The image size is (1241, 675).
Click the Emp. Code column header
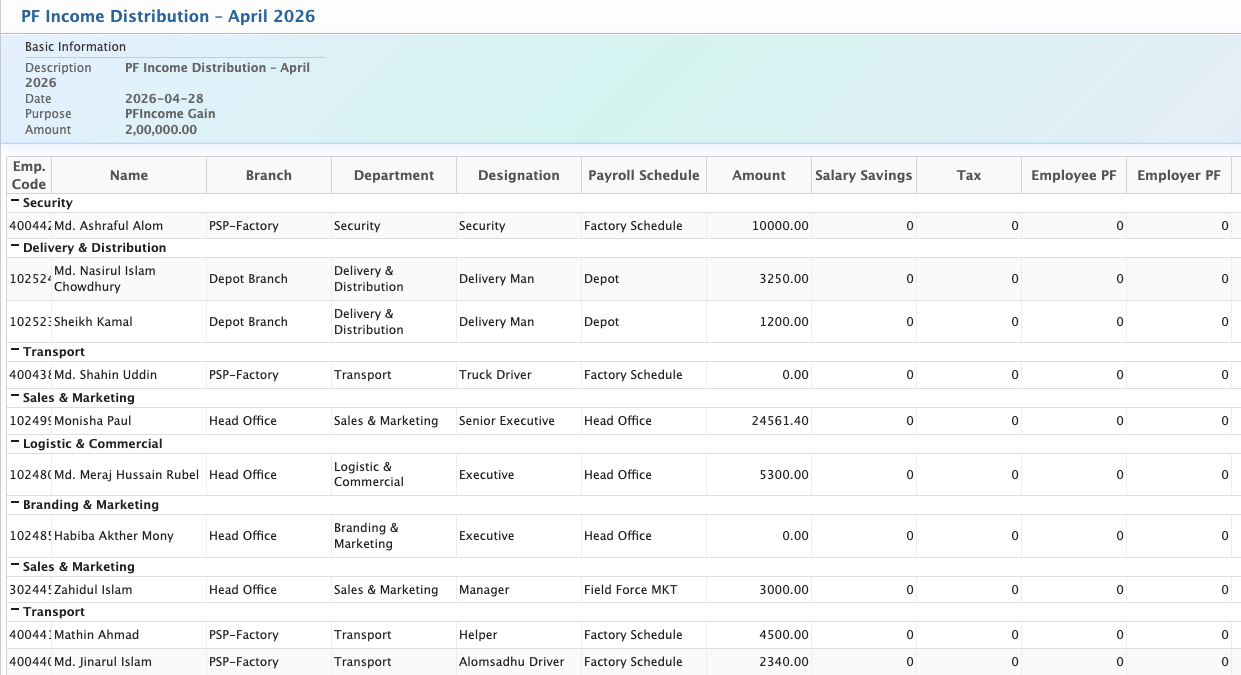29,175
